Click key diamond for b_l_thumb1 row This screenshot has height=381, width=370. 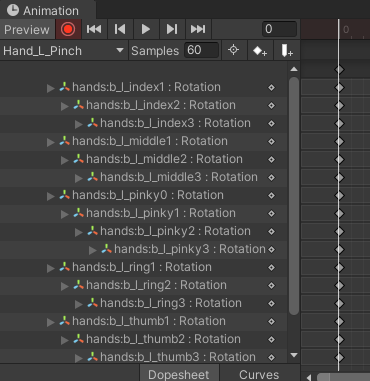272,322
